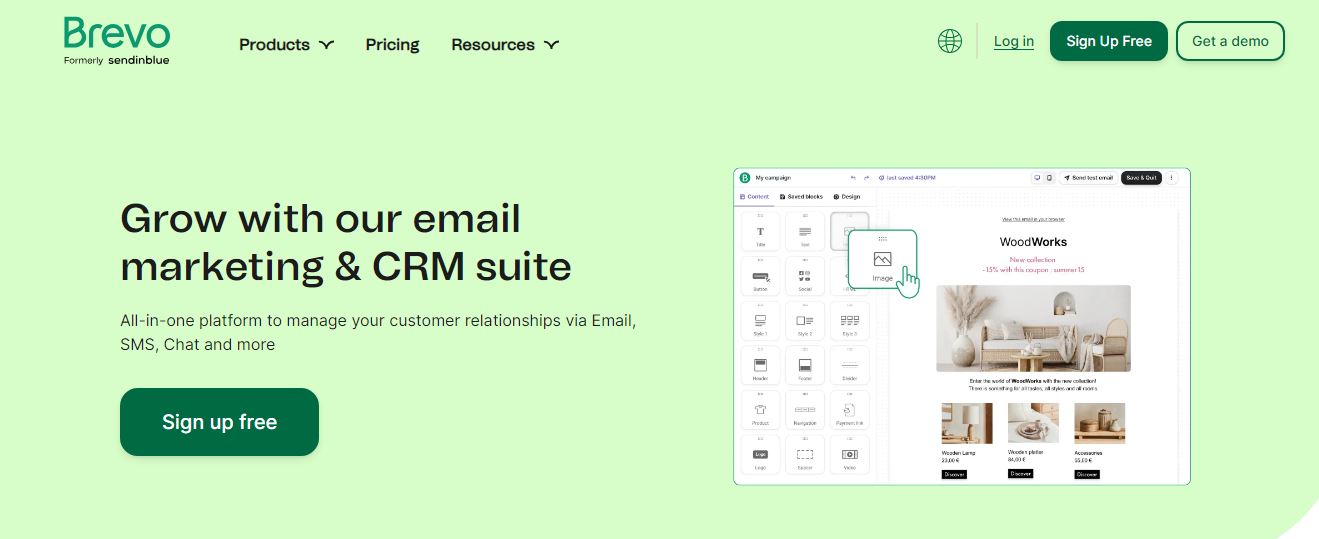Select the Footer block
The image size is (1319, 539).
[805, 366]
